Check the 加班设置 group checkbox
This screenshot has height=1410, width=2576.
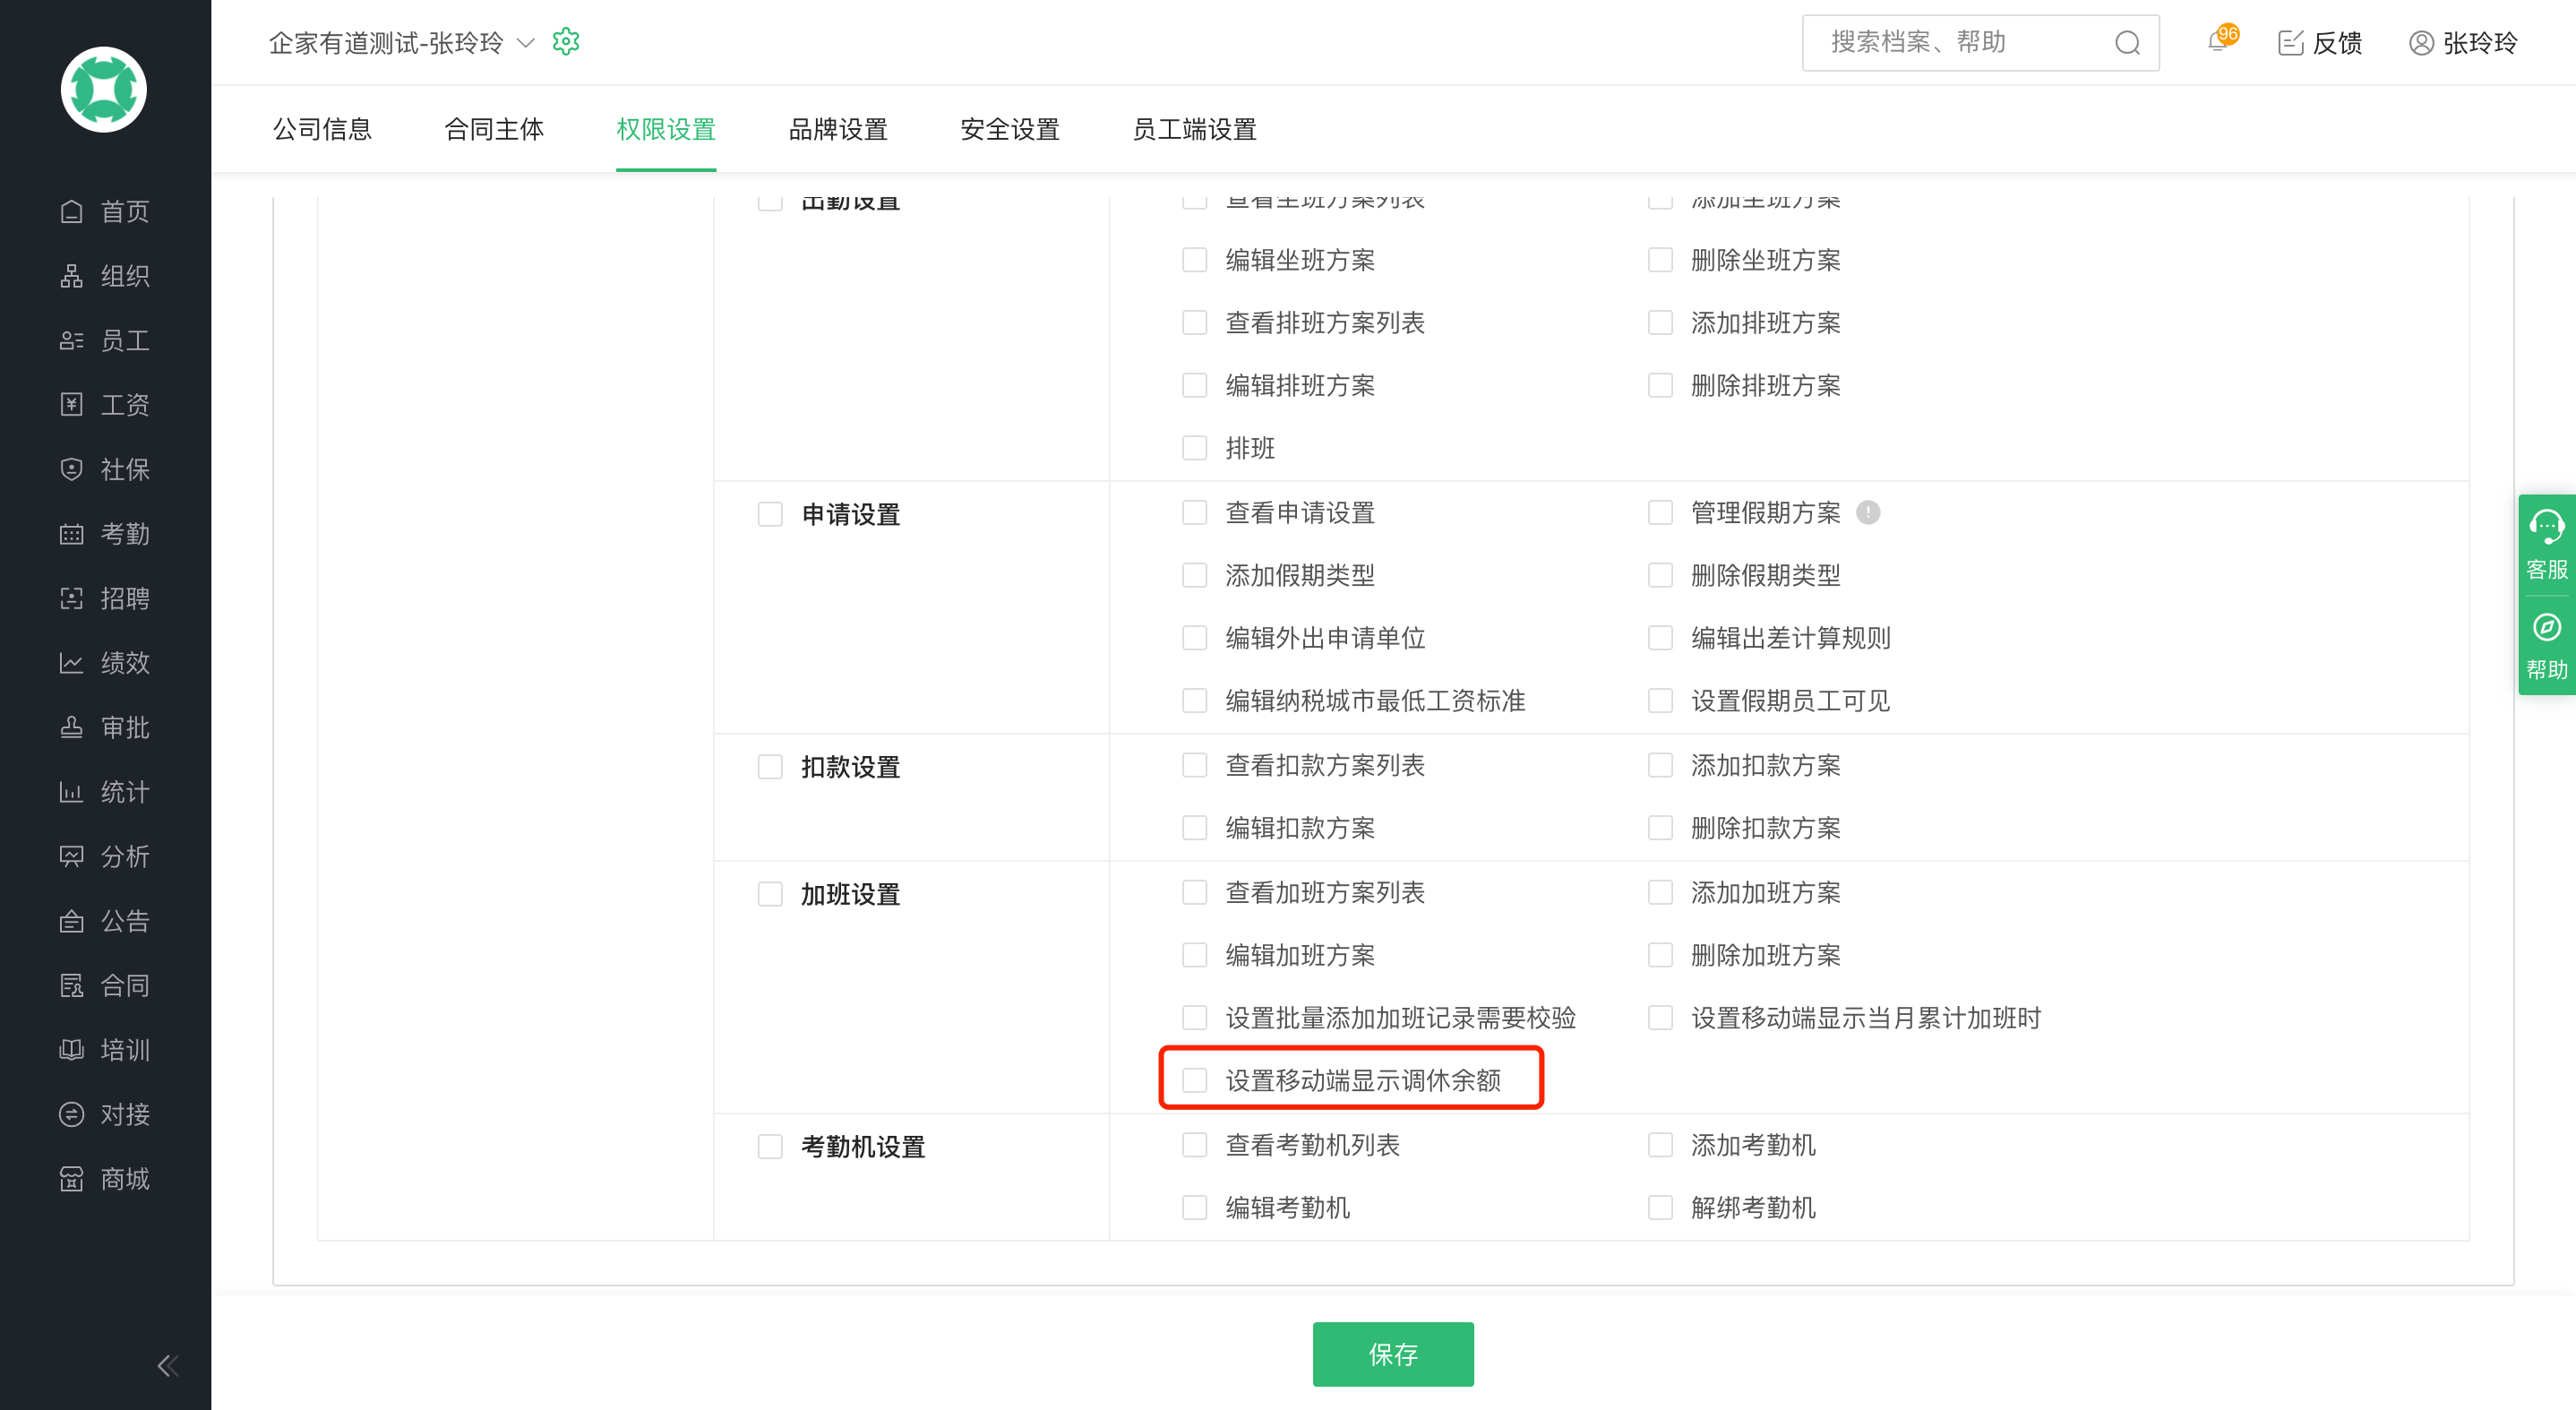coord(770,894)
